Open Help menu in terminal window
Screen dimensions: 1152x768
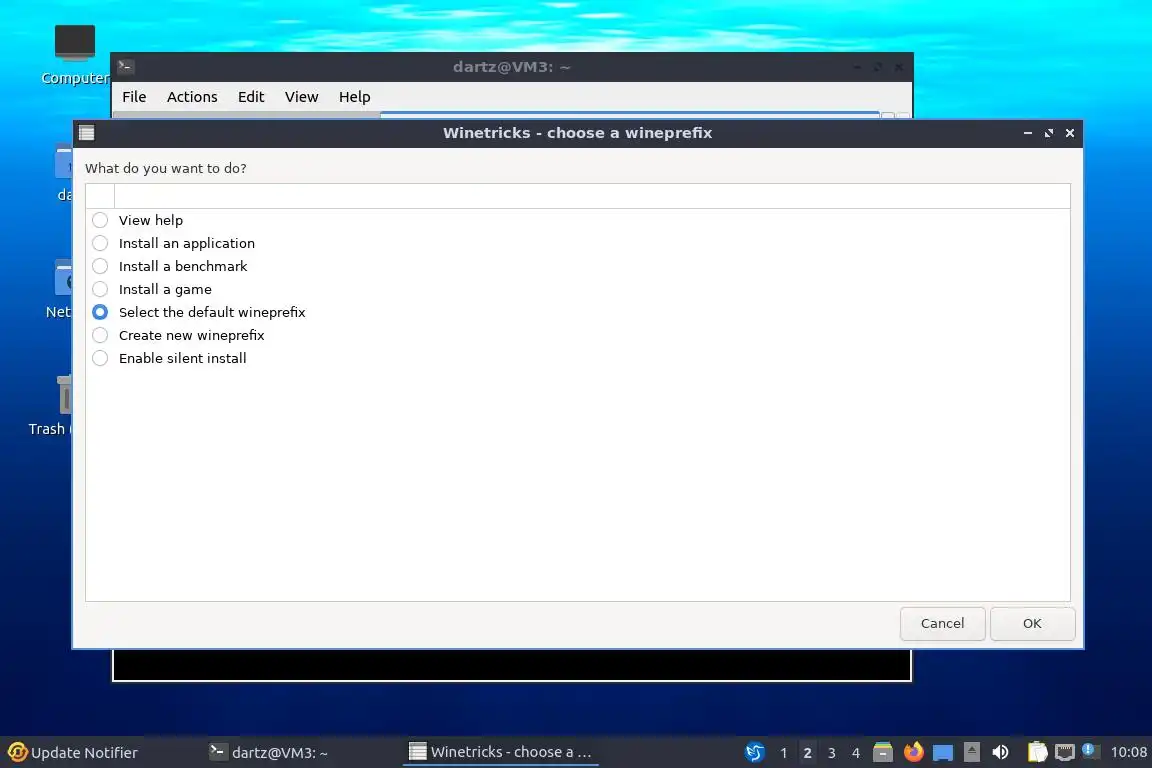pos(354,97)
